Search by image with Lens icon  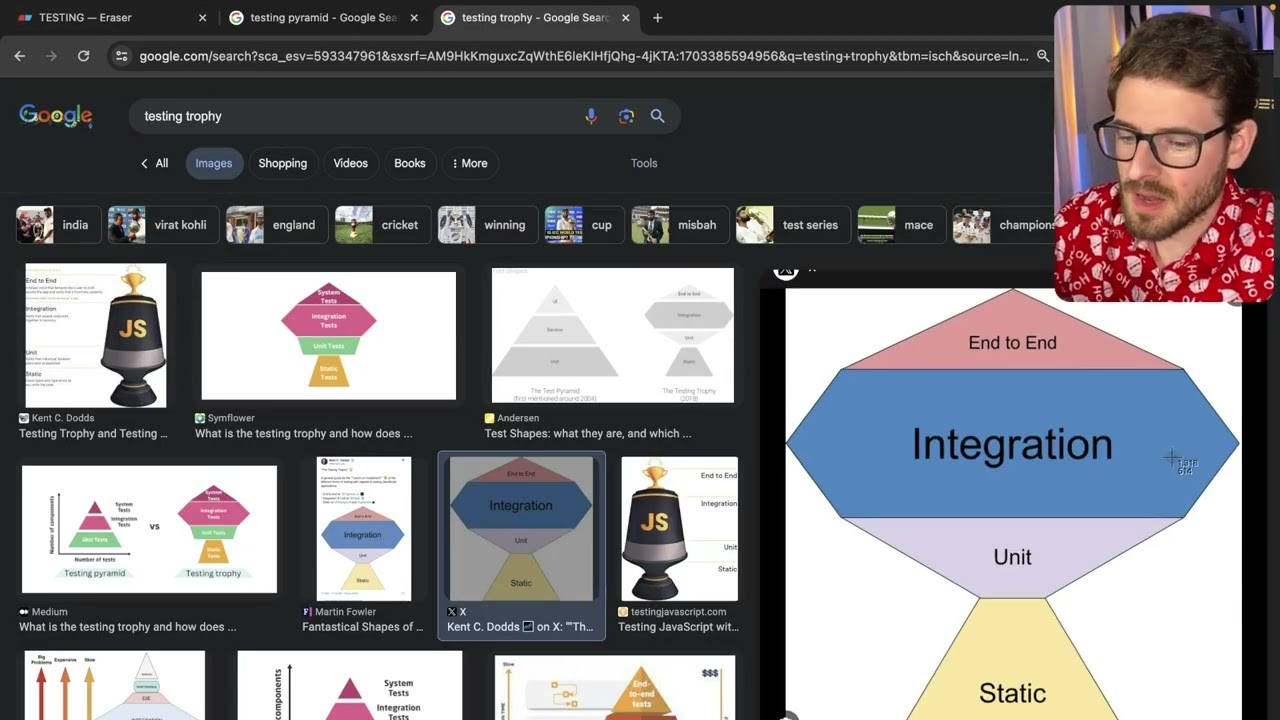click(x=626, y=116)
